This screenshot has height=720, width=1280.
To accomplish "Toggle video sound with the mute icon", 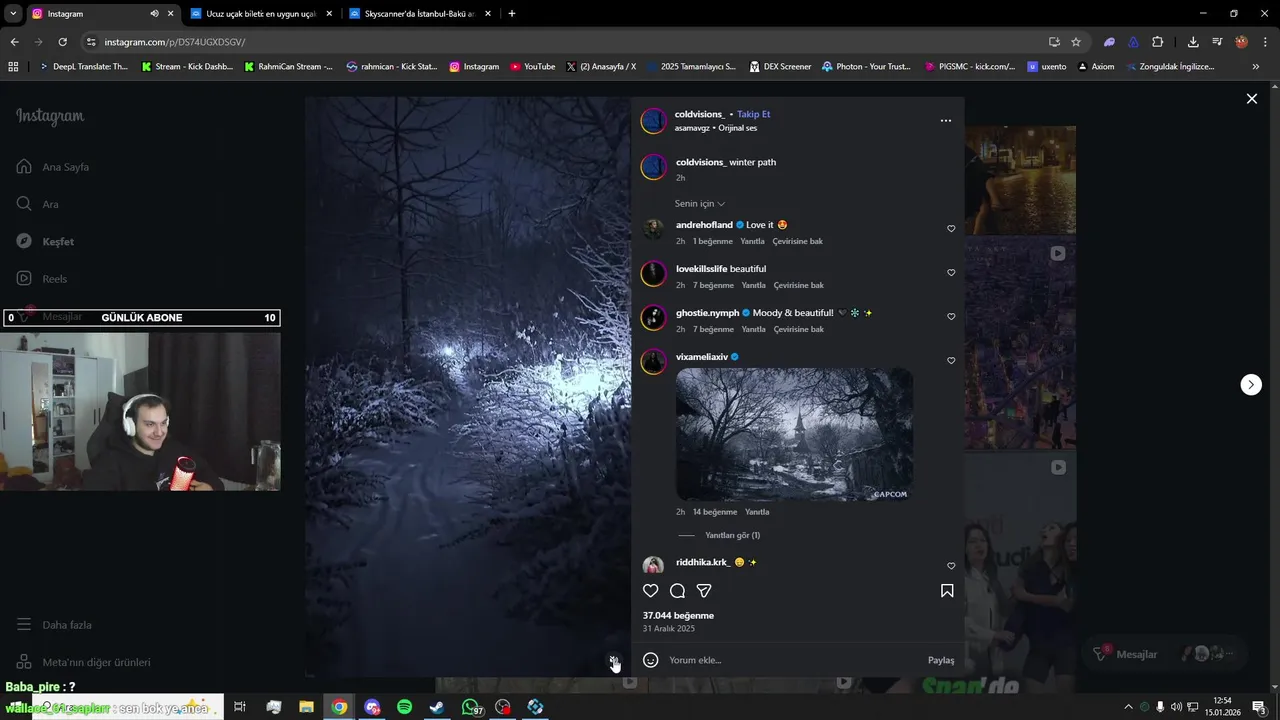I will (x=614, y=661).
